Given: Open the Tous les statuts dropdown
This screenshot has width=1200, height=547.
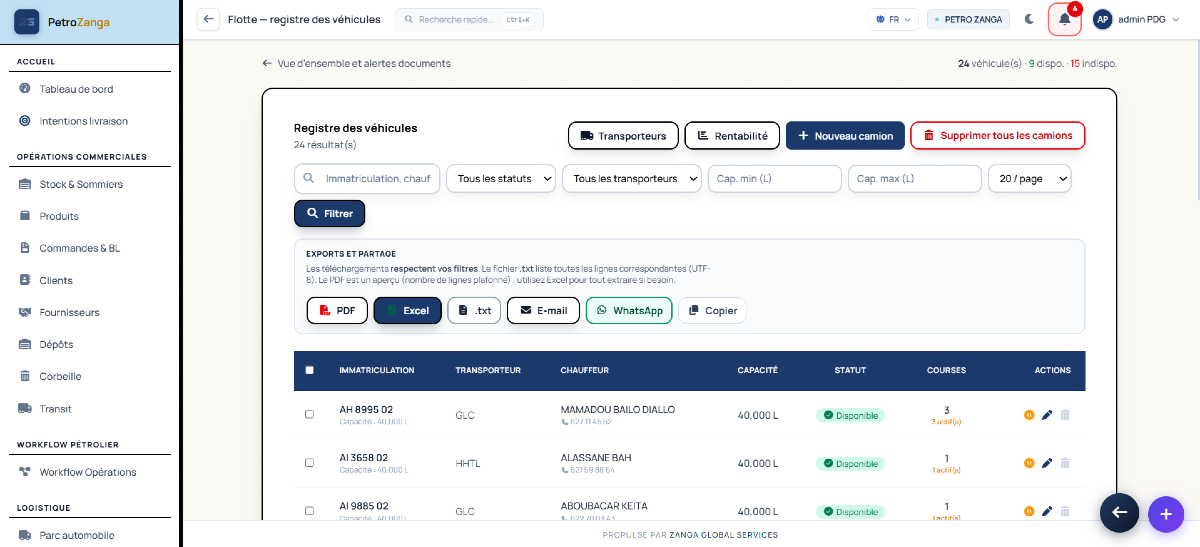Looking at the screenshot, I should tap(501, 179).
